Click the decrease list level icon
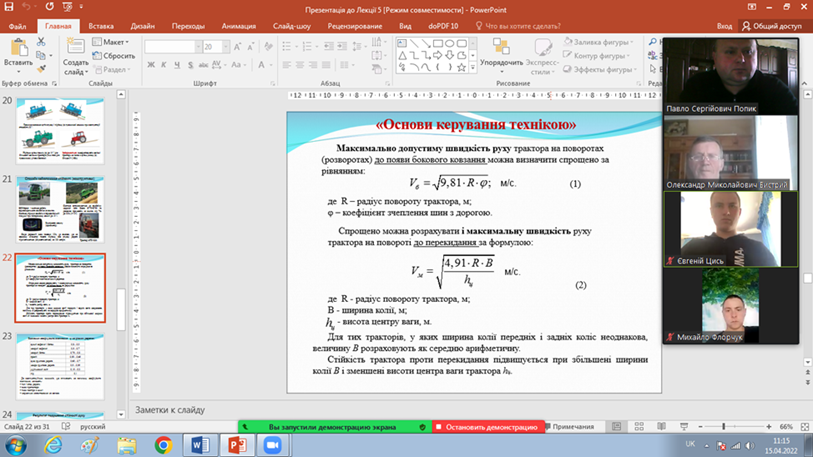The height and width of the screenshot is (457, 813). (329, 47)
